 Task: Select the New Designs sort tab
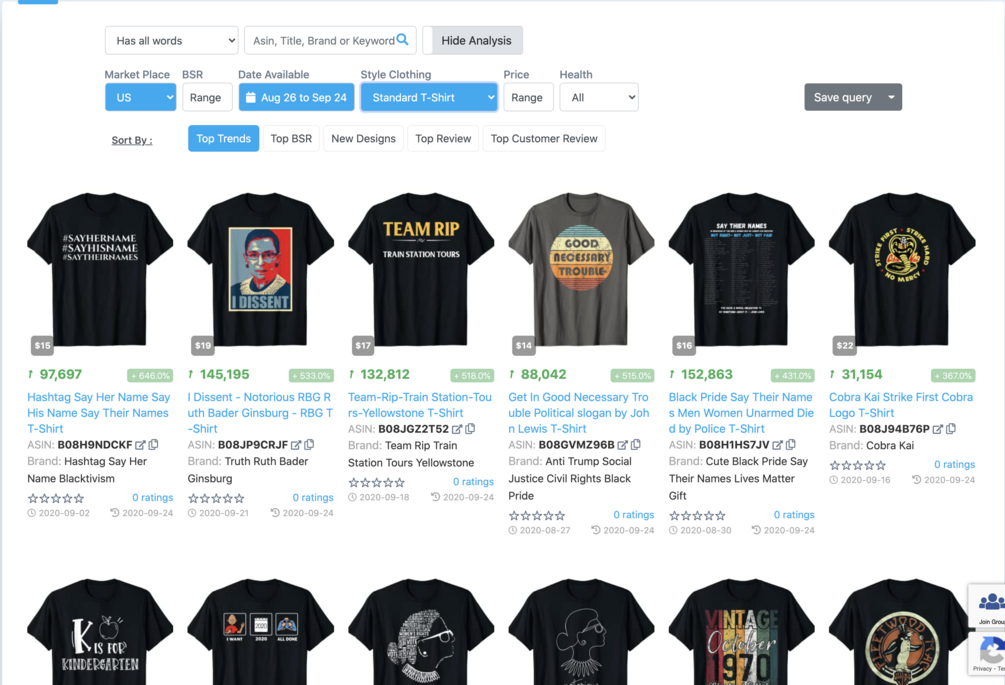coord(363,138)
